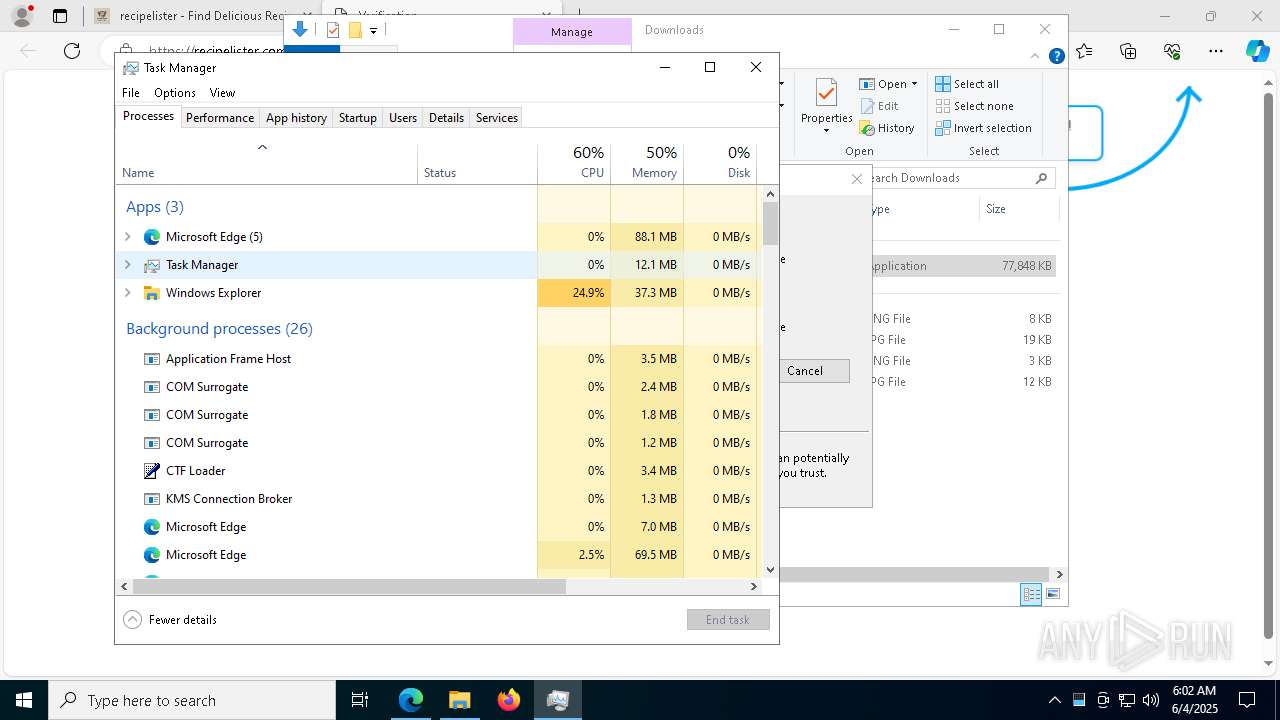Image resolution: width=1280 pixels, height=720 pixels.
Task: Click the Properties icon in the File Explorer ribbon
Action: pyautogui.click(x=826, y=94)
